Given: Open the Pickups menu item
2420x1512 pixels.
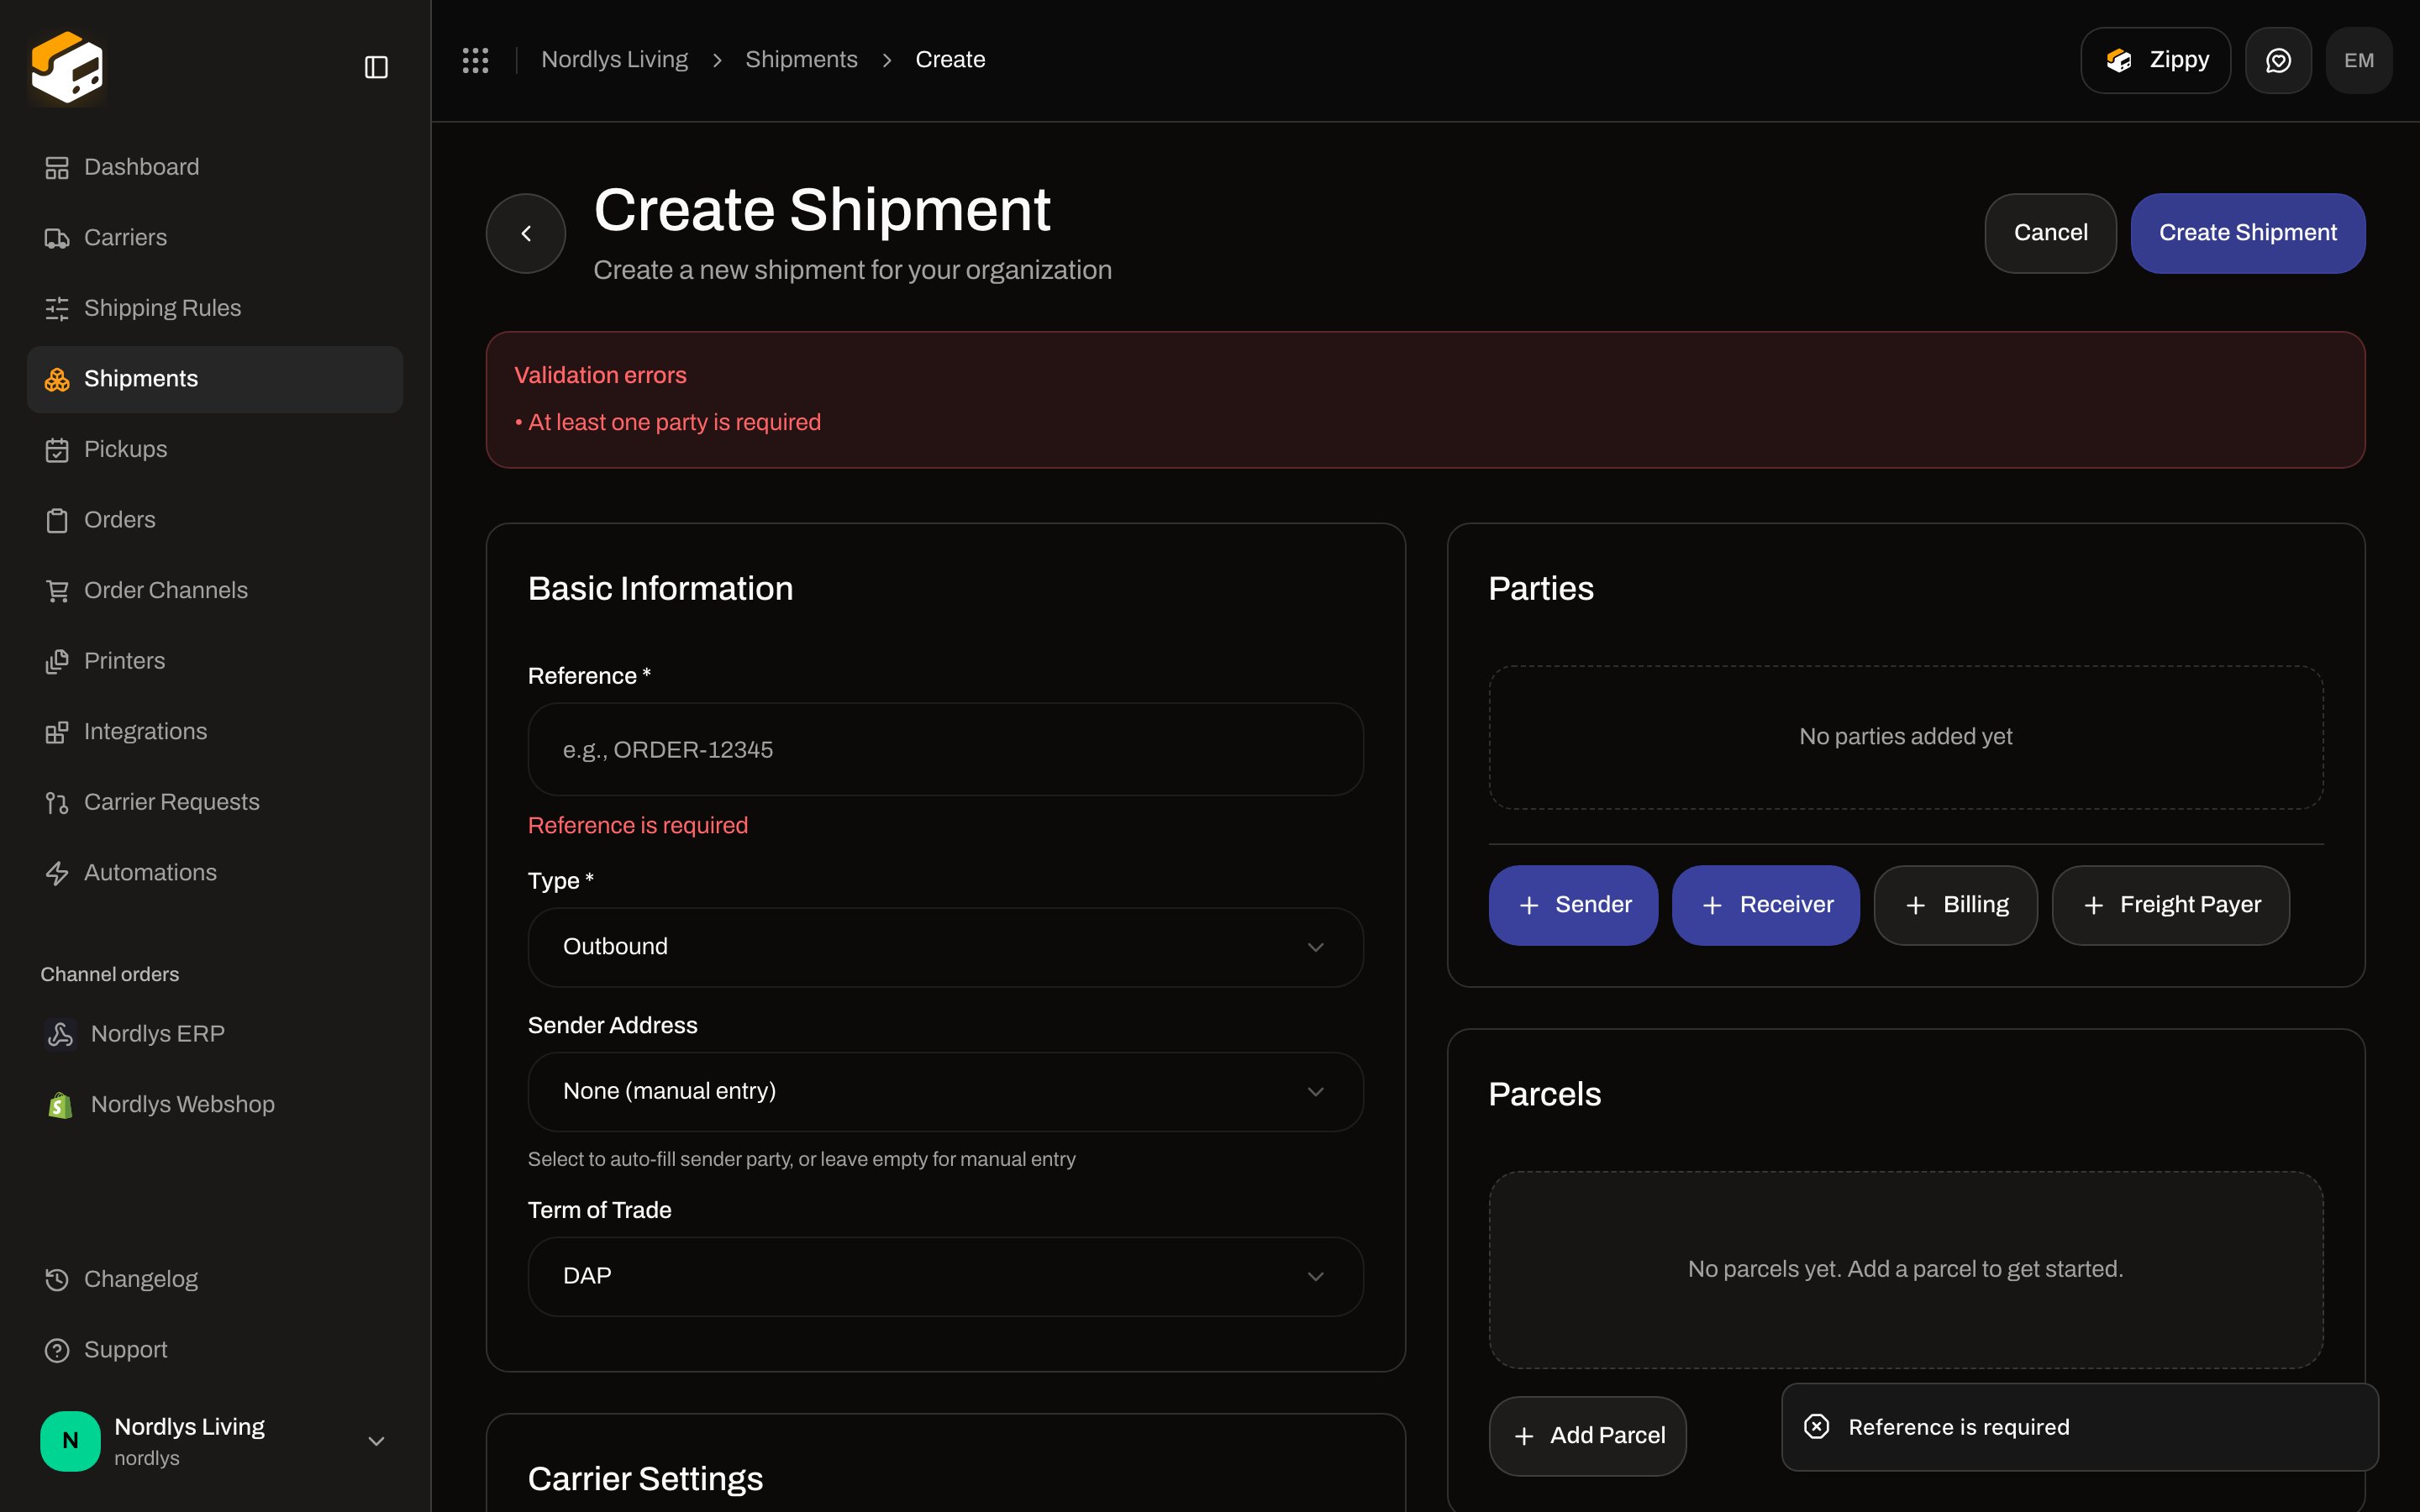Looking at the screenshot, I should pyautogui.click(x=215, y=449).
